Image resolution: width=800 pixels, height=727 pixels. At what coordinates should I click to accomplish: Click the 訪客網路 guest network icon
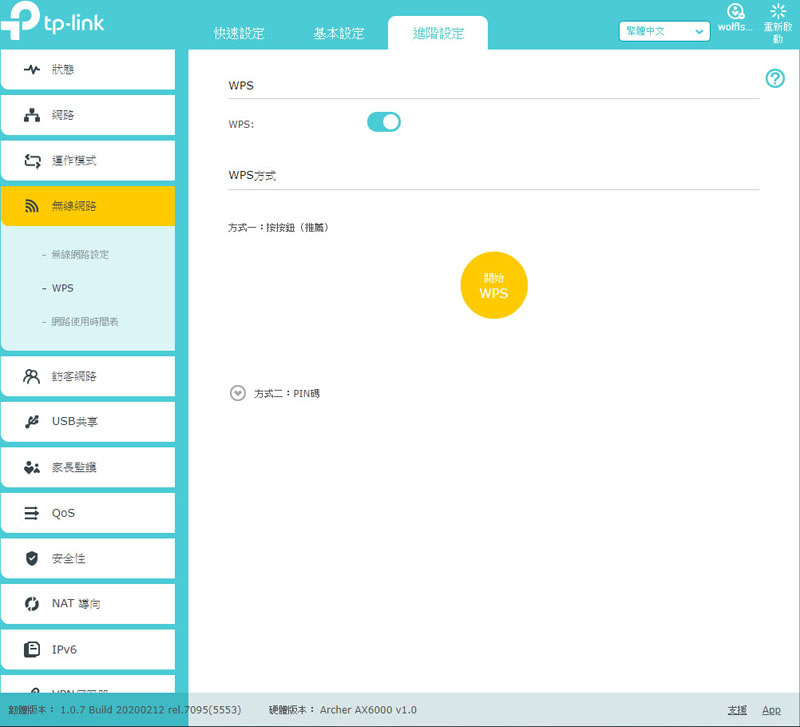click(32, 377)
